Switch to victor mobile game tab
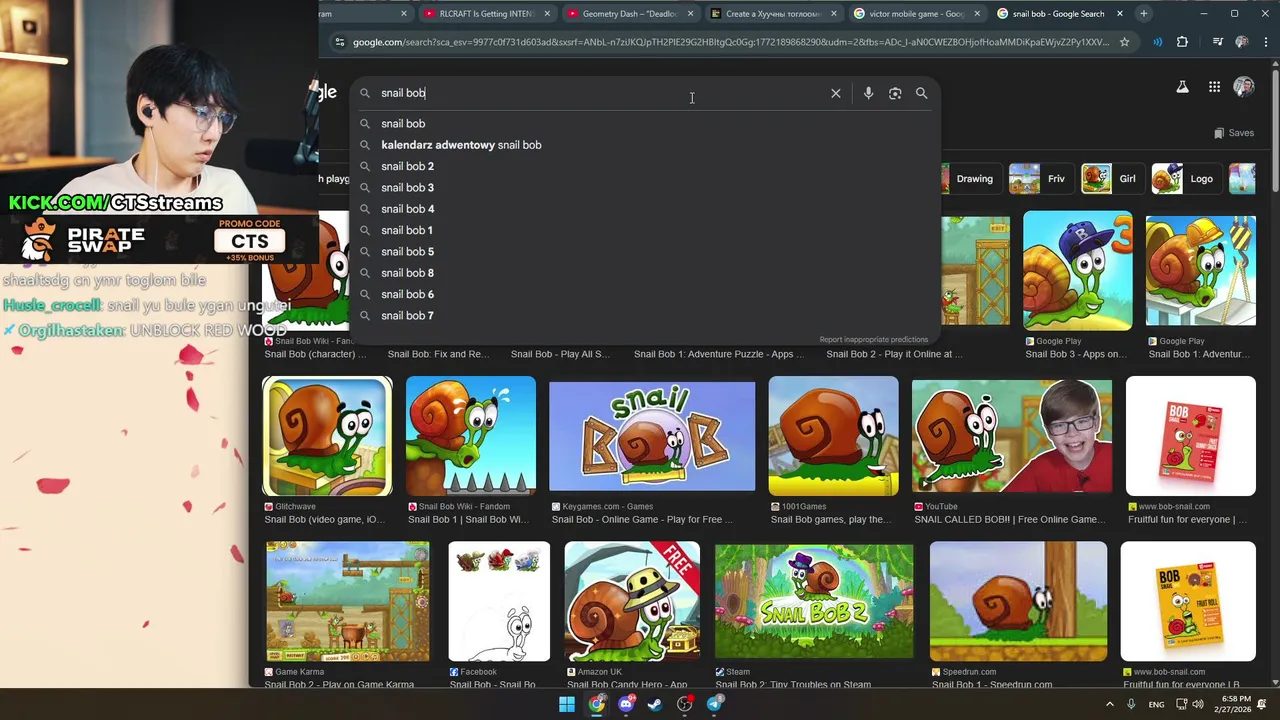The width and height of the screenshot is (1280, 720). 915,14
